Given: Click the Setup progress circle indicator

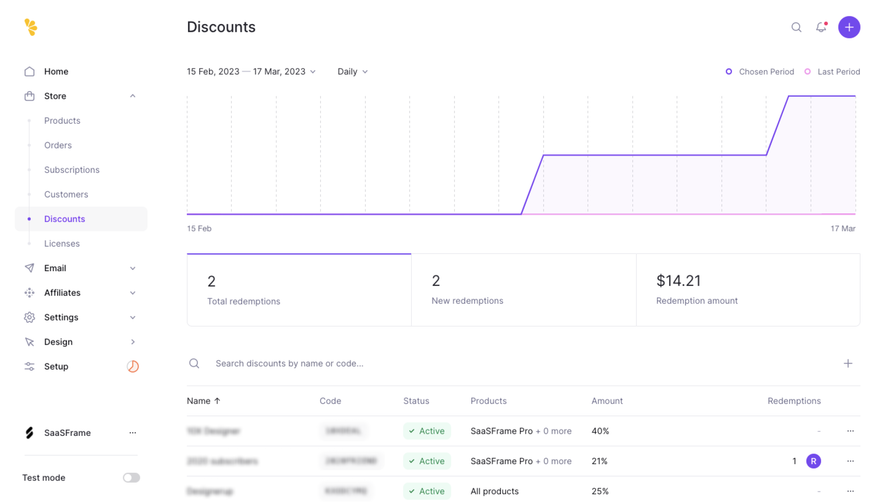Looking at the screenshot, I should coord(133,366).
